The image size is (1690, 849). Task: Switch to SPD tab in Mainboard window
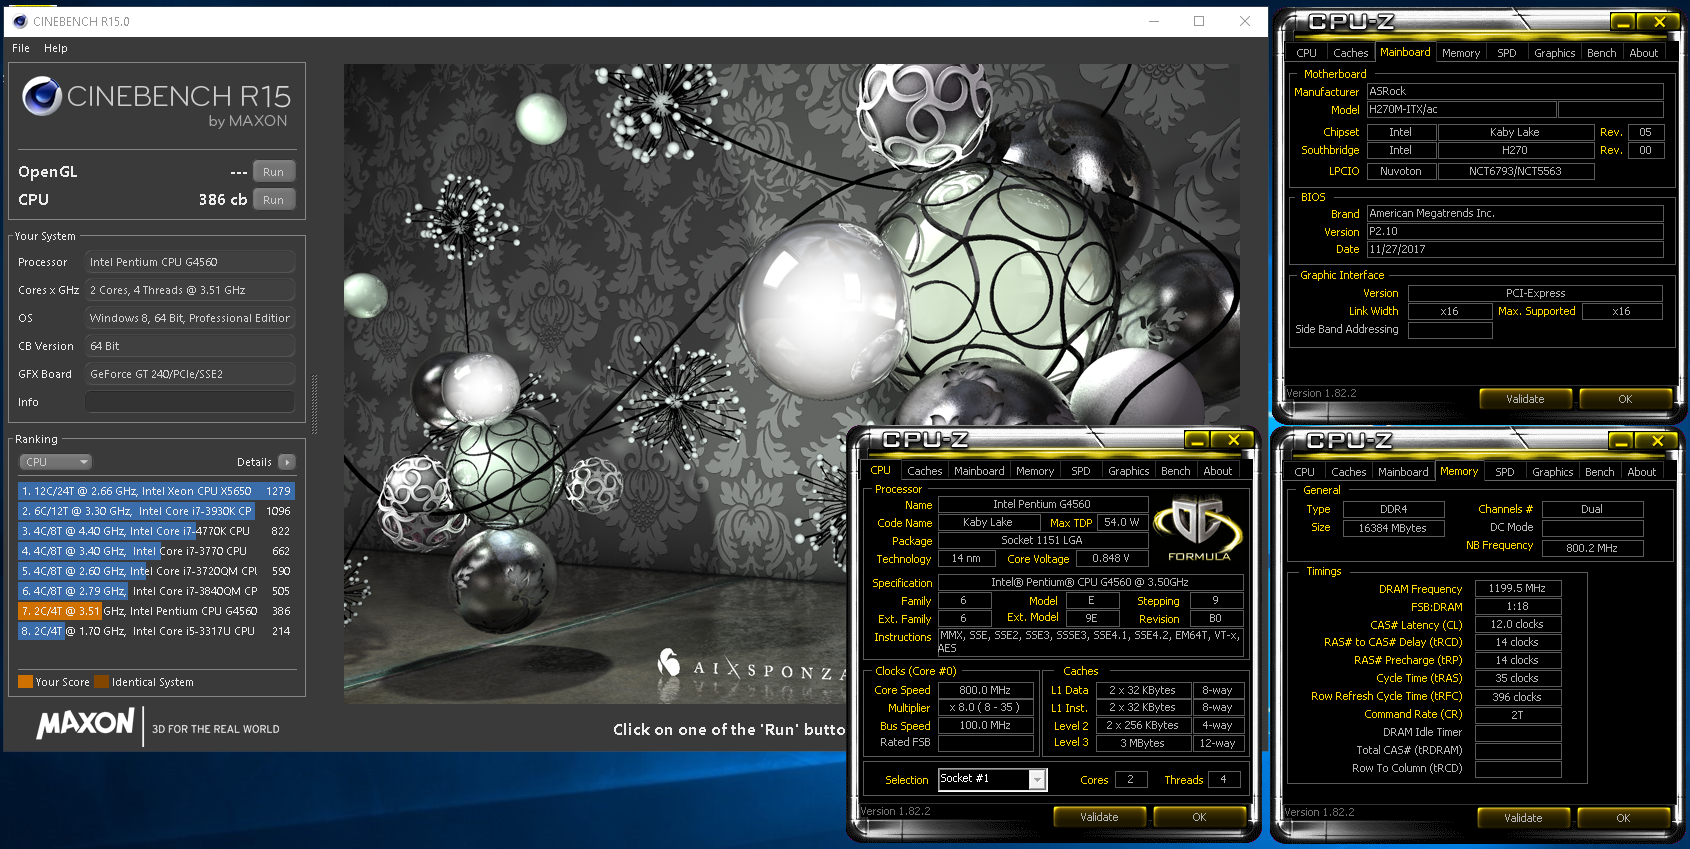[x=1507, y=53]
